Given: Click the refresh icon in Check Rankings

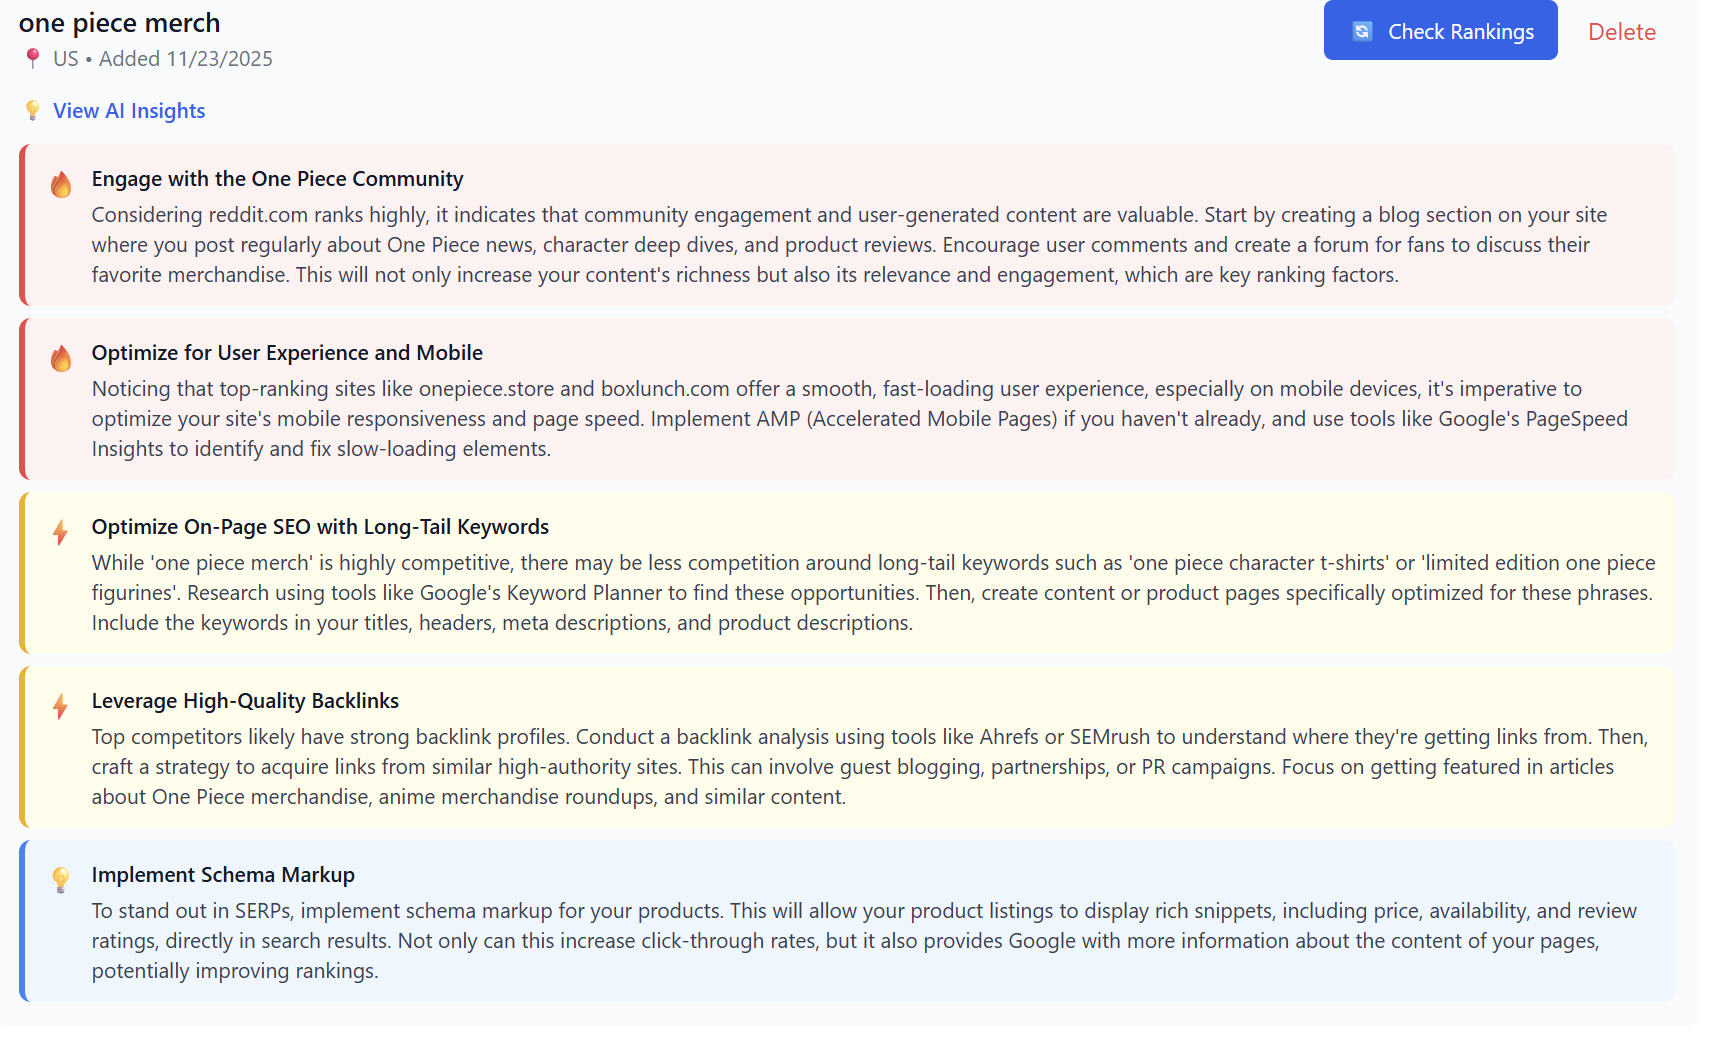Looking at the screenshot, I should [1362, 31].
